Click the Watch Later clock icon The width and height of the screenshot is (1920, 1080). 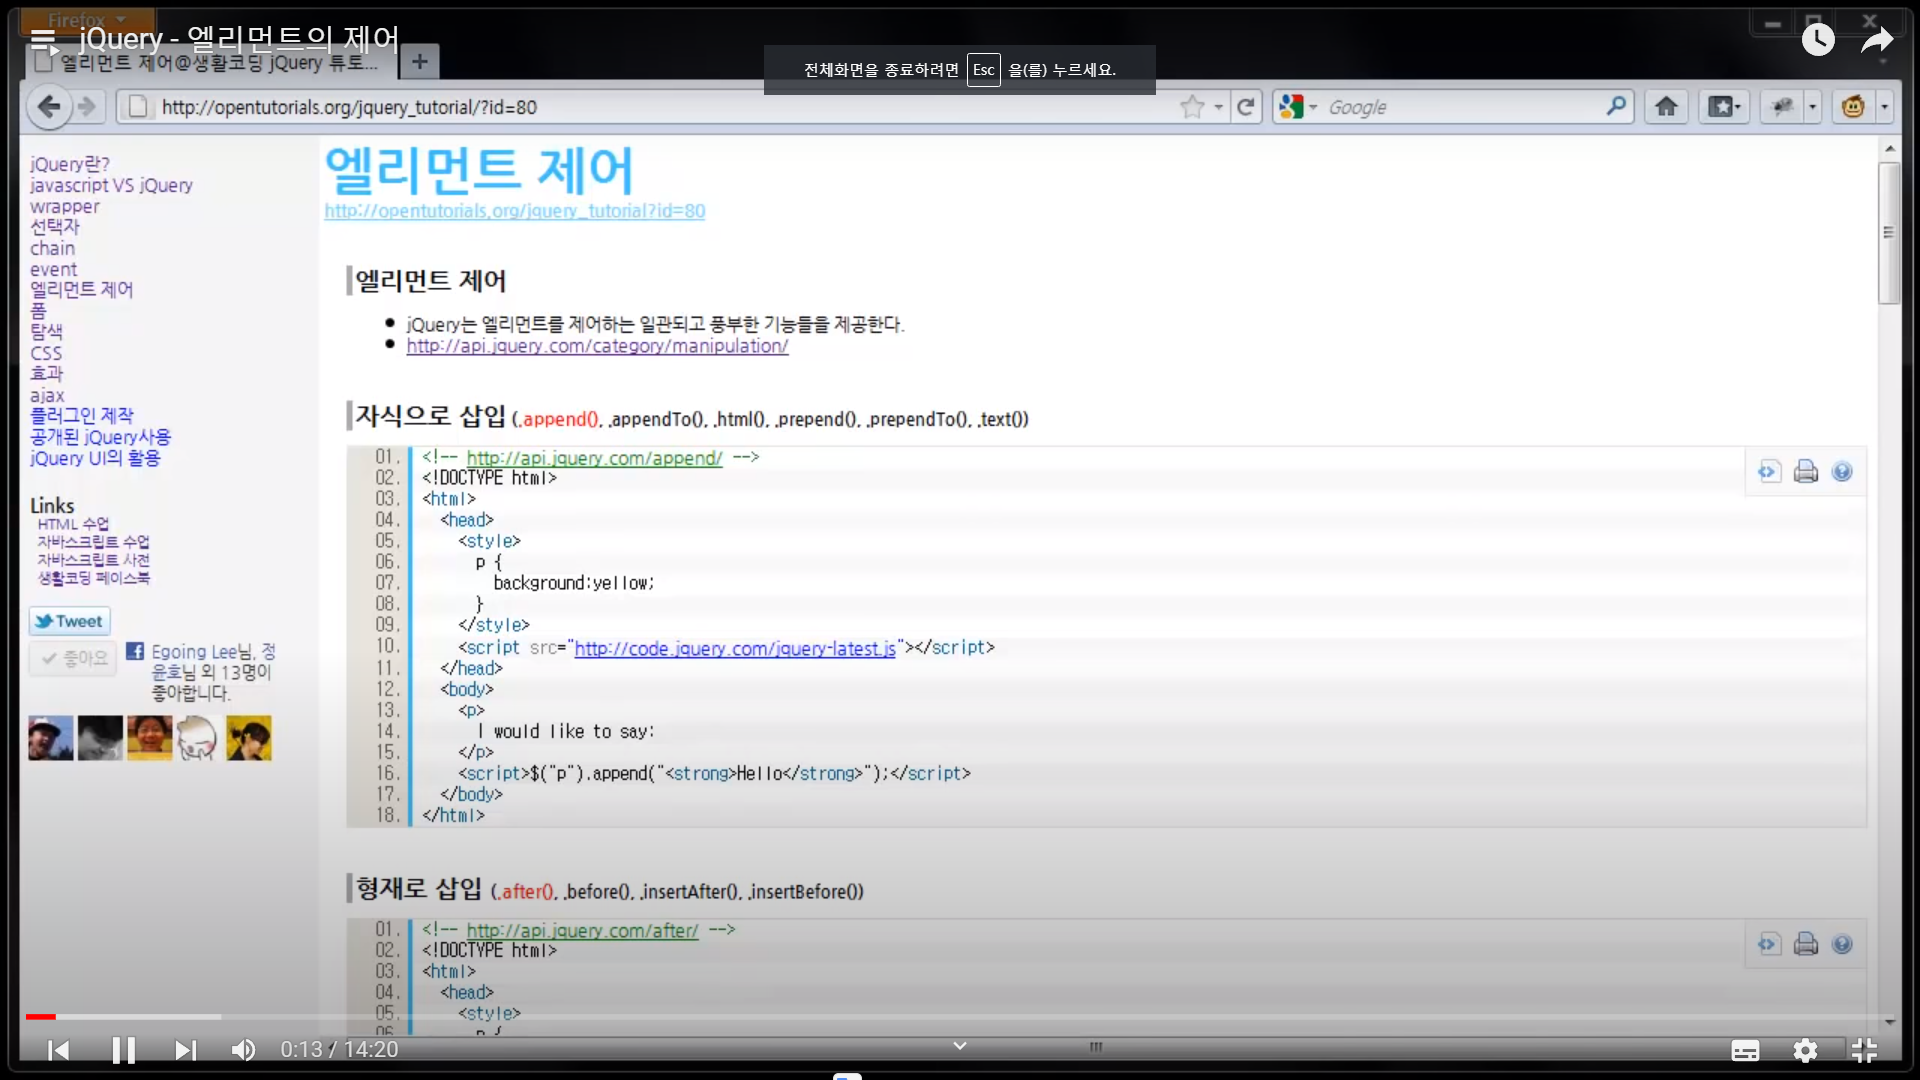(1818, 40)
